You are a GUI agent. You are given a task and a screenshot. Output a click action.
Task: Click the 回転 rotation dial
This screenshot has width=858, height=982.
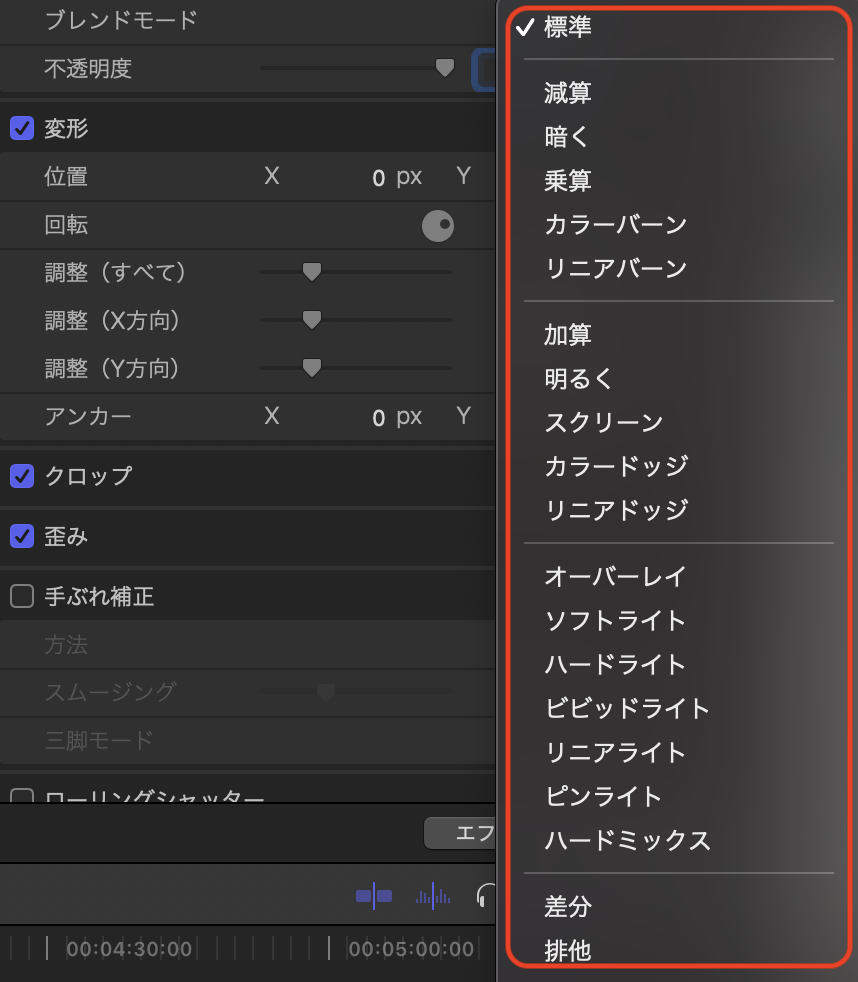(x=438, y=225)
